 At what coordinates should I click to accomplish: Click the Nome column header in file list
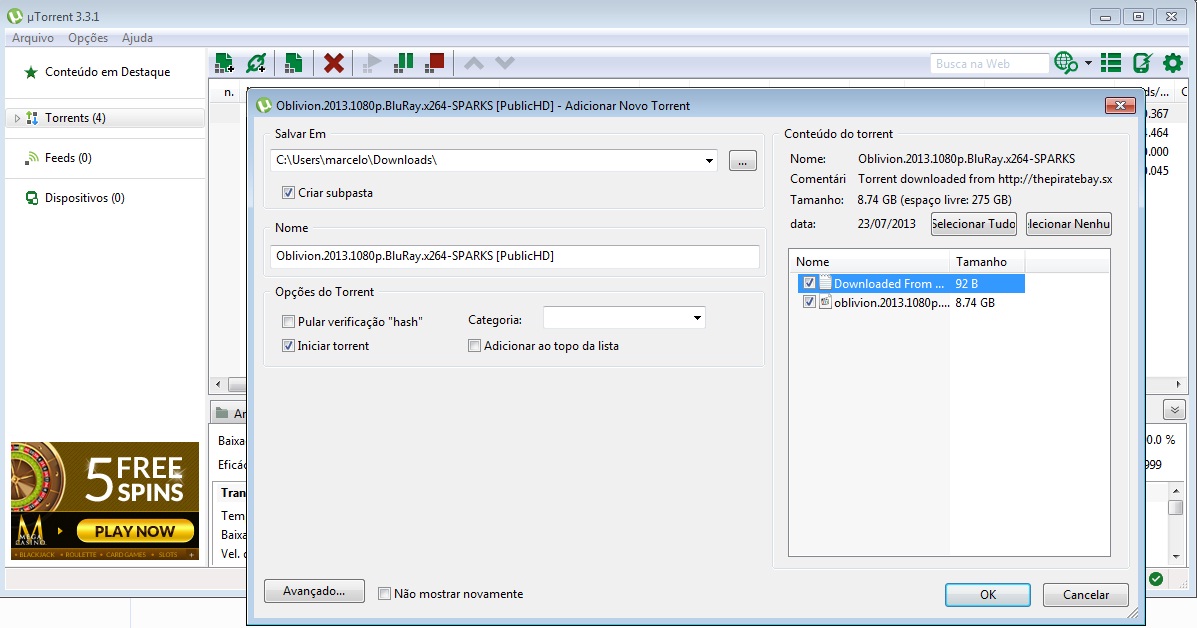coord(870,262)
